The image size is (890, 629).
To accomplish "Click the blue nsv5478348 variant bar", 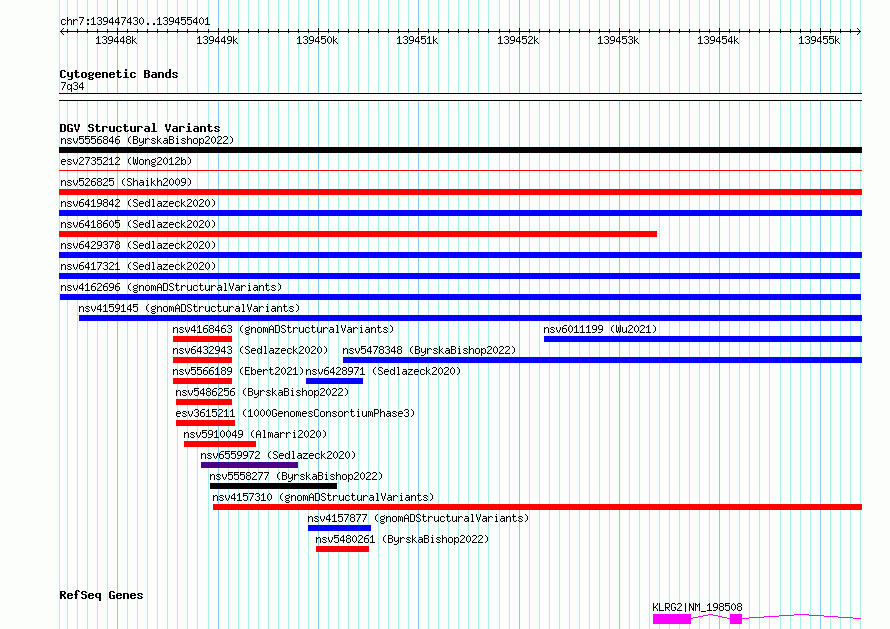I will pyautogui.click(x=602, y=360).
